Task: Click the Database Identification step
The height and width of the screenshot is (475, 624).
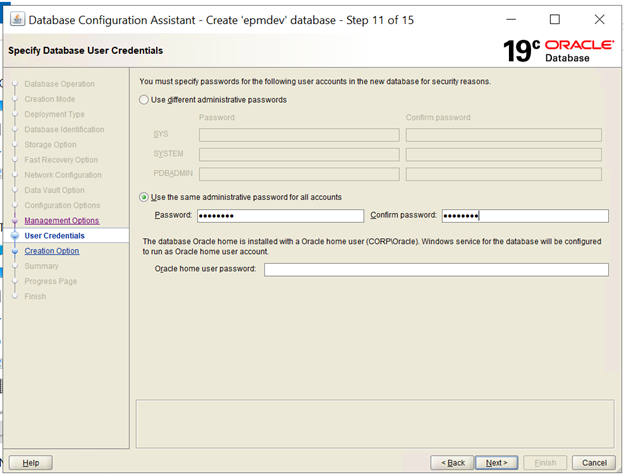Action: pyautogui.click(x=64, y=129)
